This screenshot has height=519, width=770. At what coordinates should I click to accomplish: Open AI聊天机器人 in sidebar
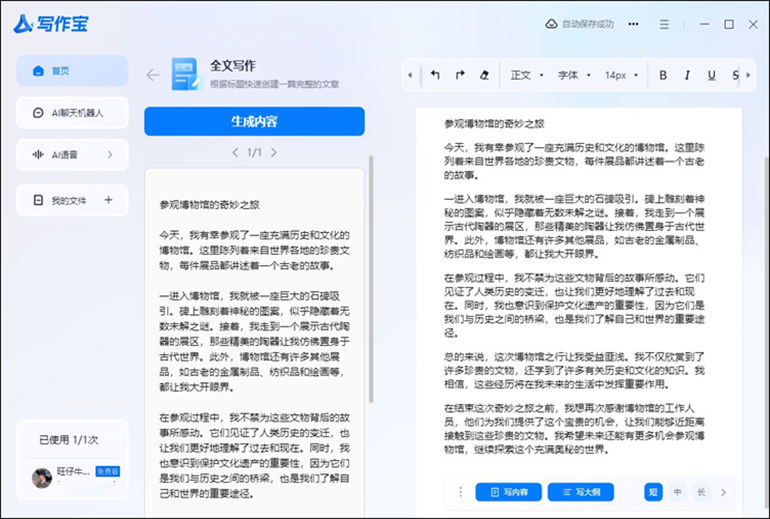(x=72, y=112)
